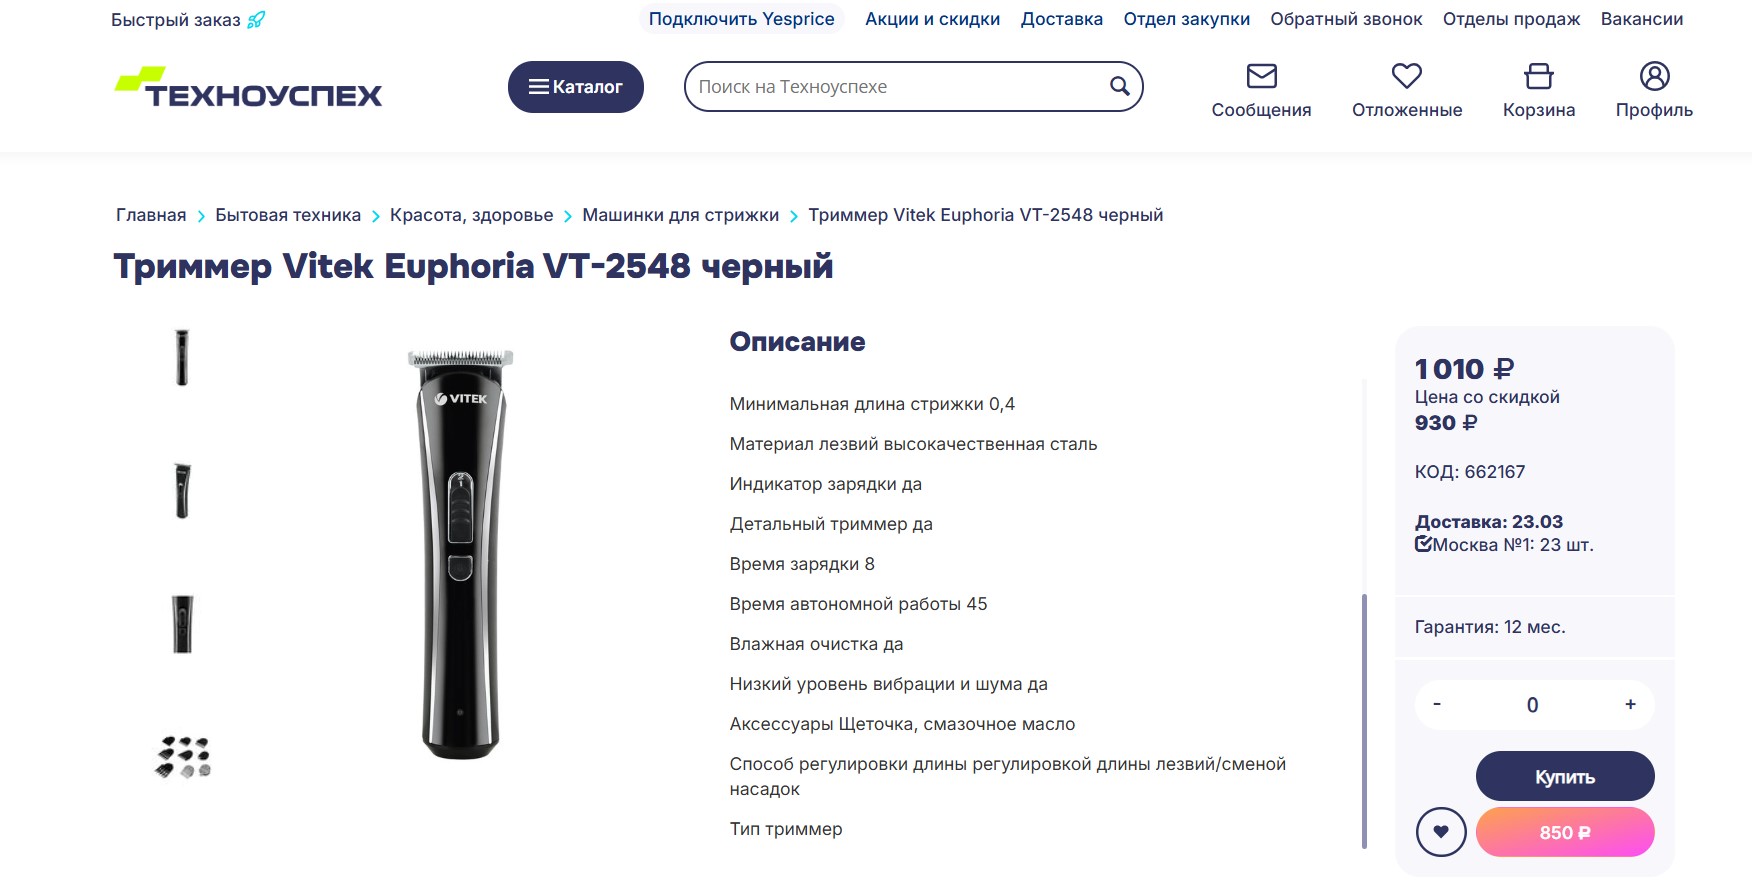Open the Каталог menu

coord(576,87)
